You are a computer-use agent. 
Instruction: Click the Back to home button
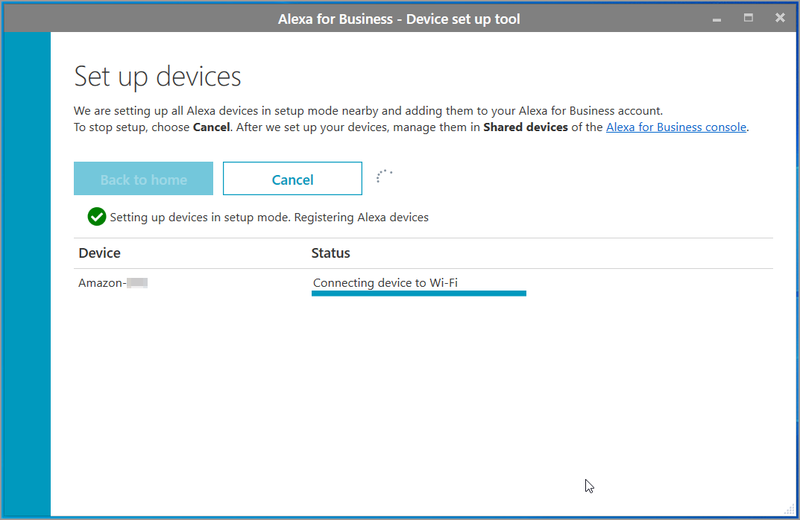(143, 179)
